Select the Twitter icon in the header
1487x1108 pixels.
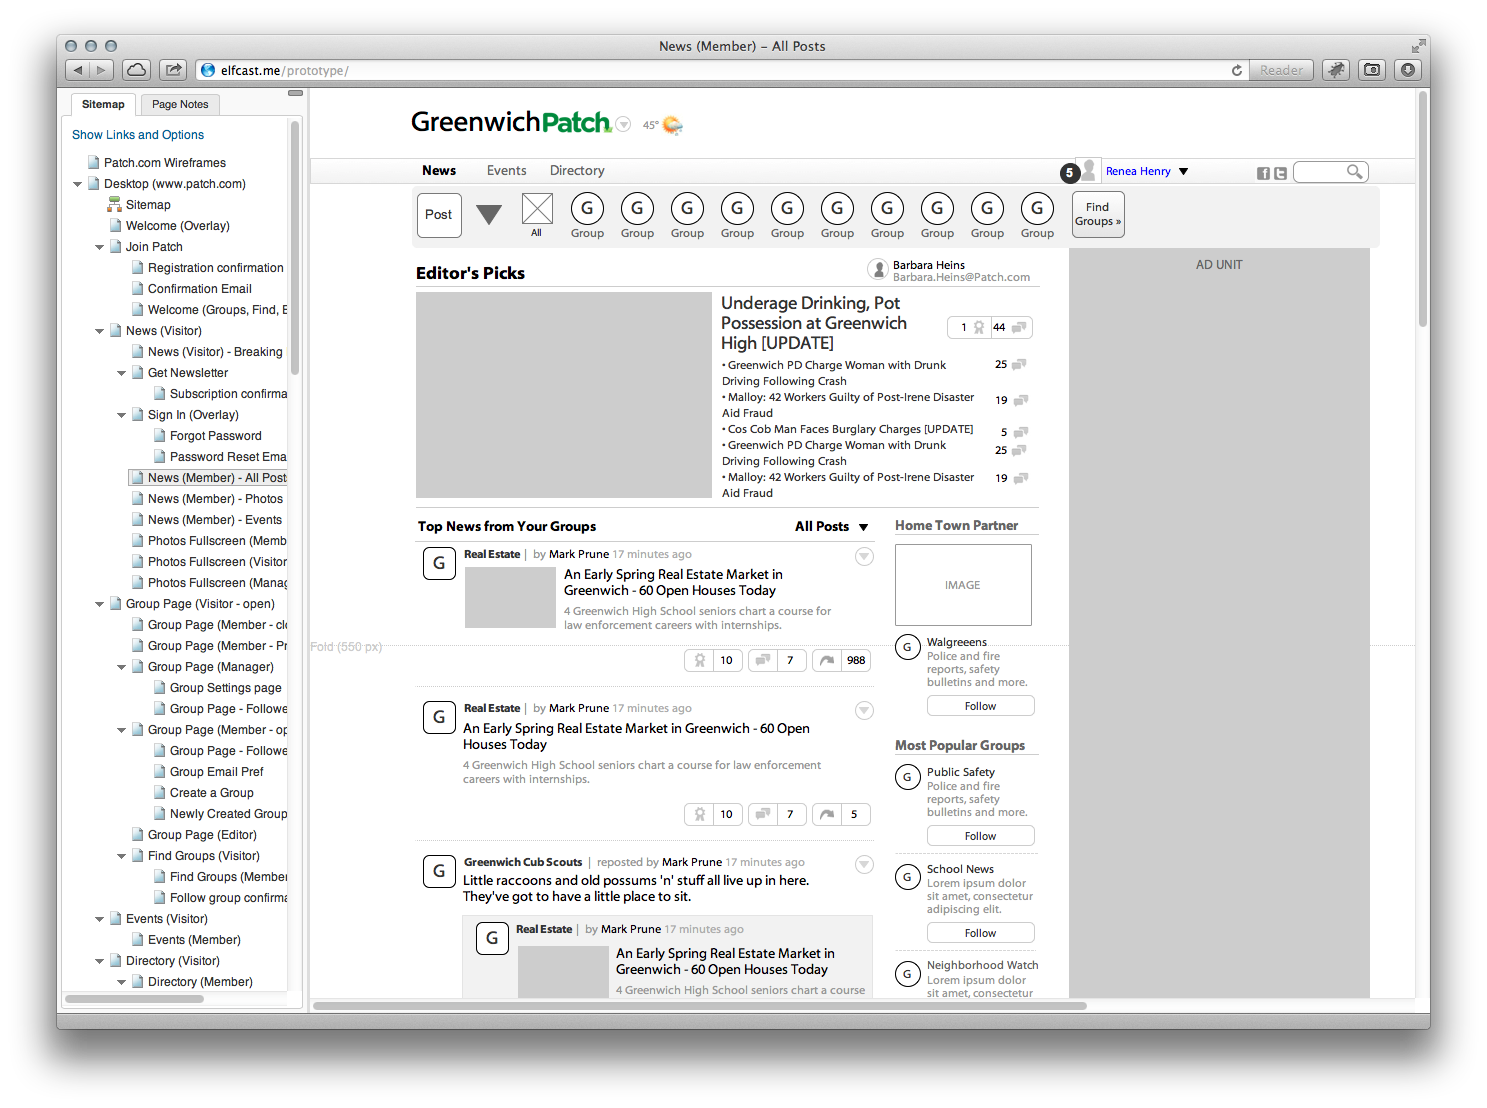1281,173
